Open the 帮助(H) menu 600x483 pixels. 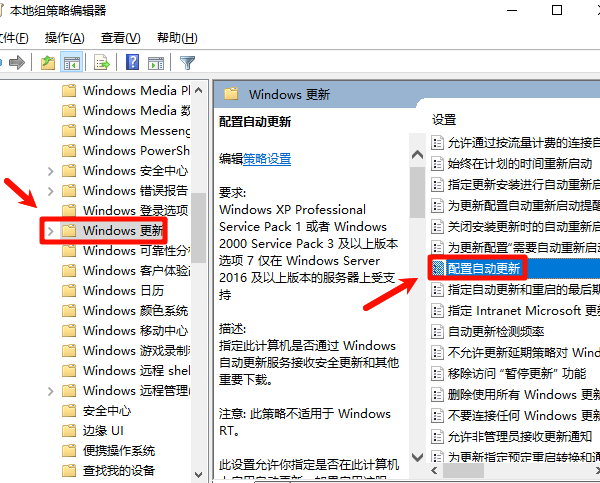tap(177, 38)
